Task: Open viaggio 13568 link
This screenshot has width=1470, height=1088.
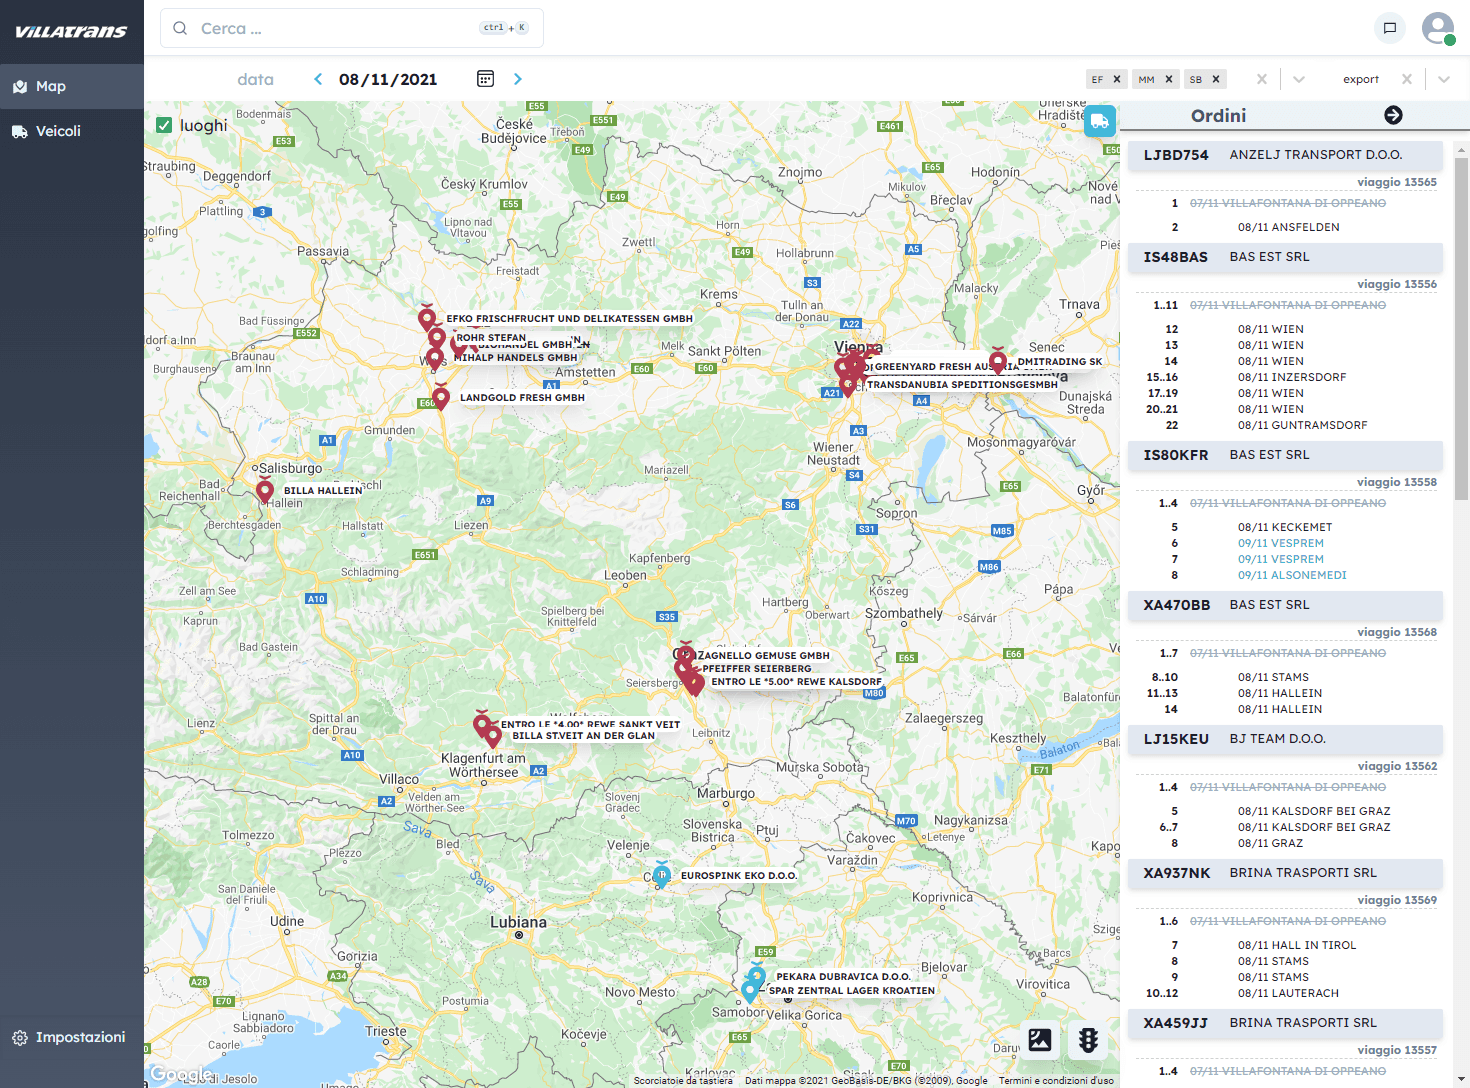Action: [x=1397, y=632]
